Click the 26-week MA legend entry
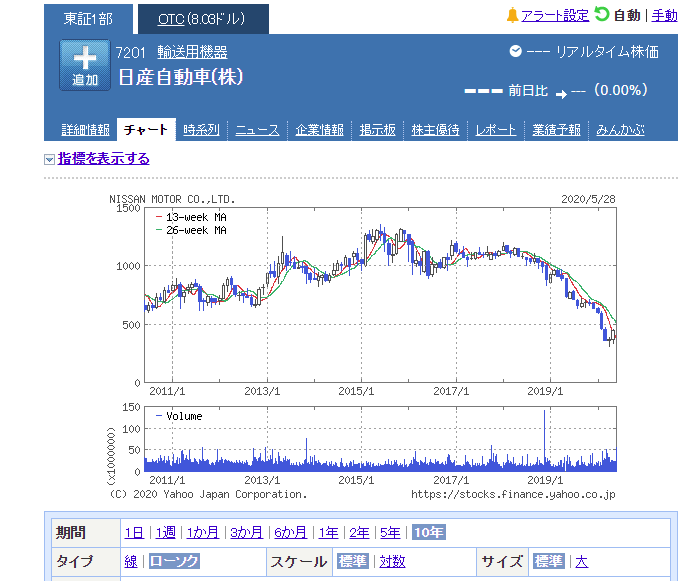This screenshot has height=581, width=684. tap(192, 230)
